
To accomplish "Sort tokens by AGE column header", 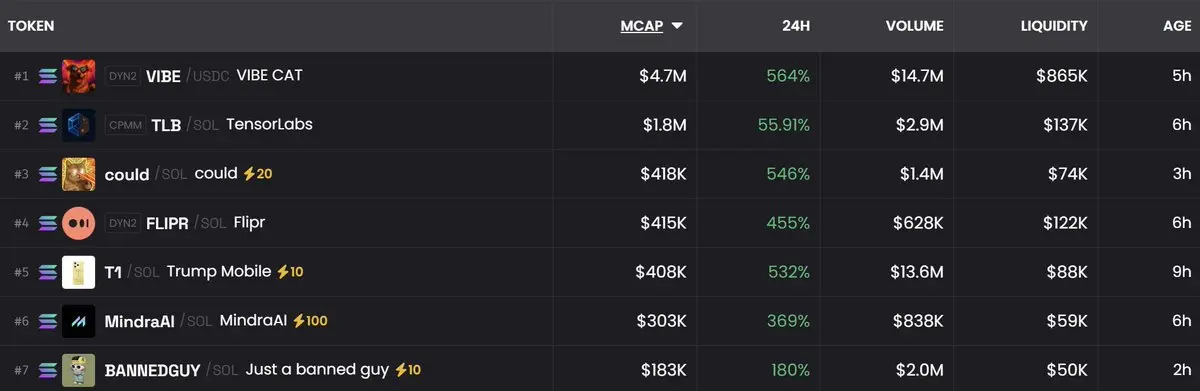I will (x=1175, y=26).
